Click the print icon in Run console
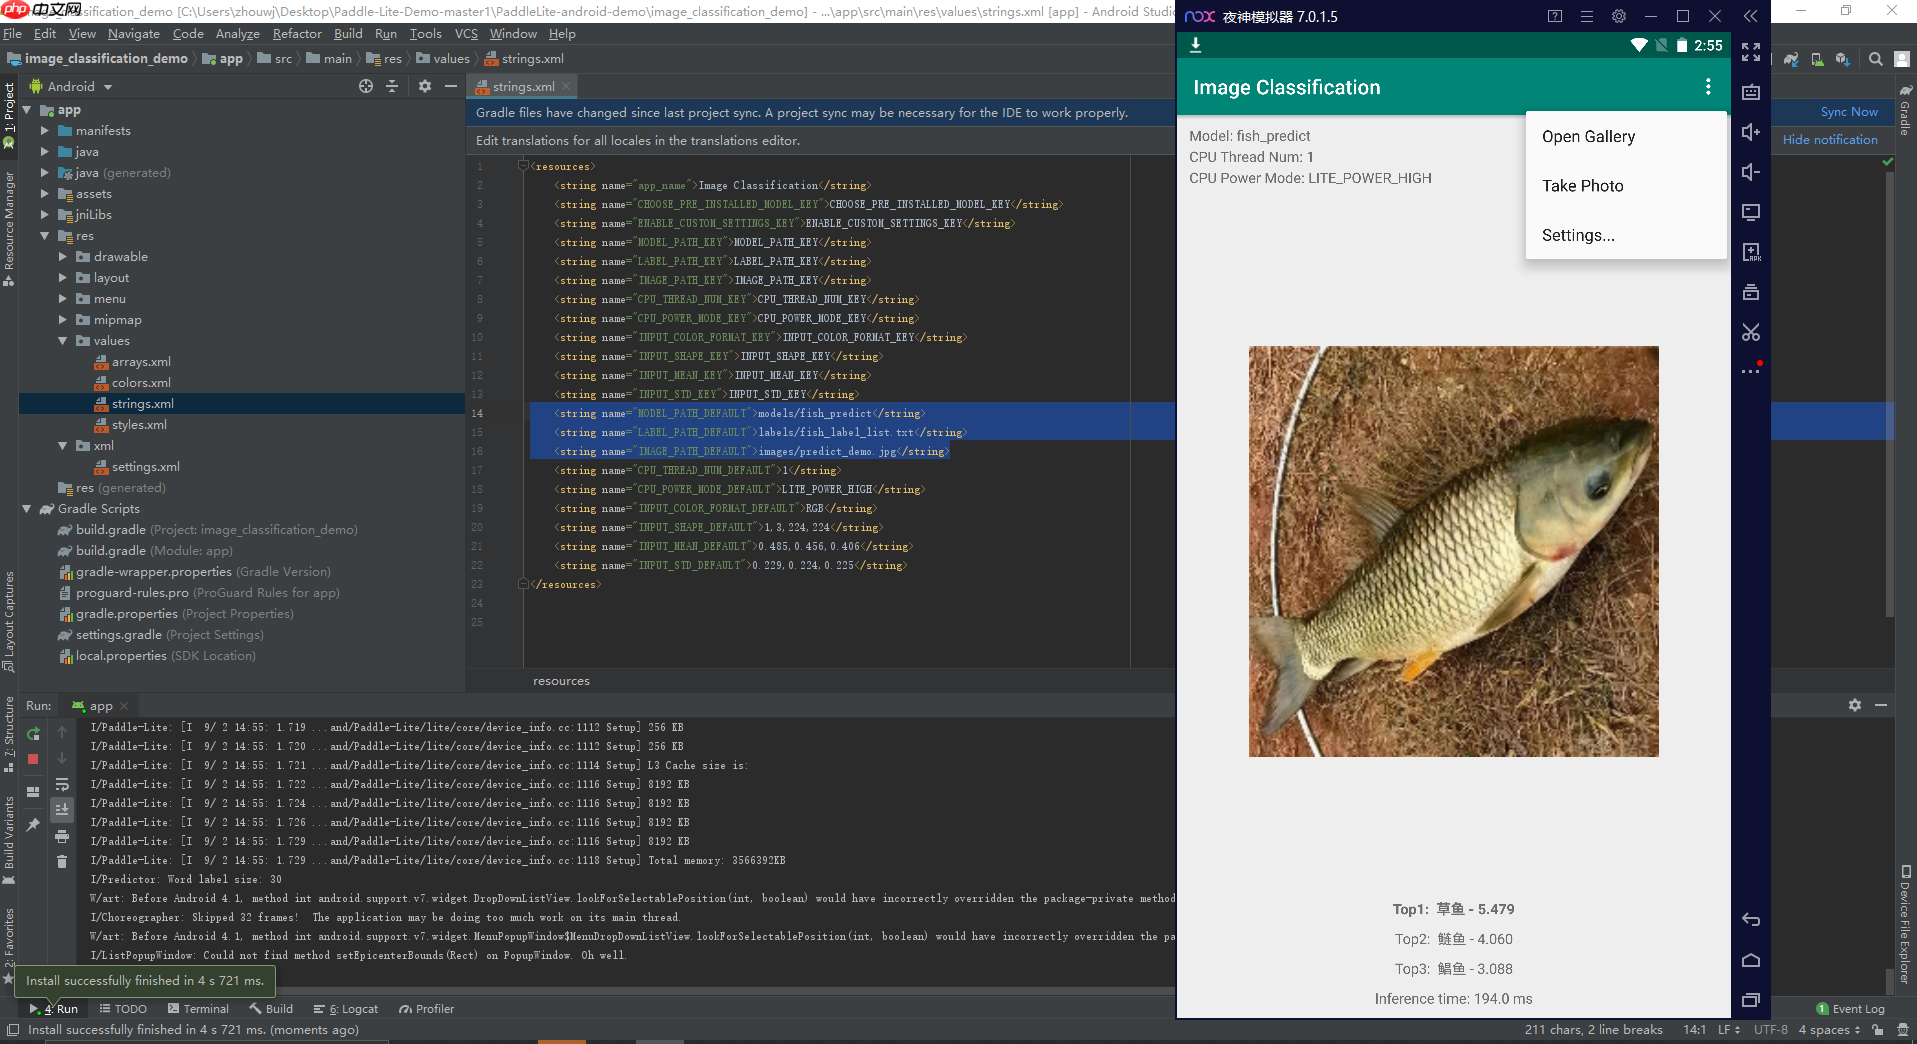 pyautogui.click(x=62, y=836)
